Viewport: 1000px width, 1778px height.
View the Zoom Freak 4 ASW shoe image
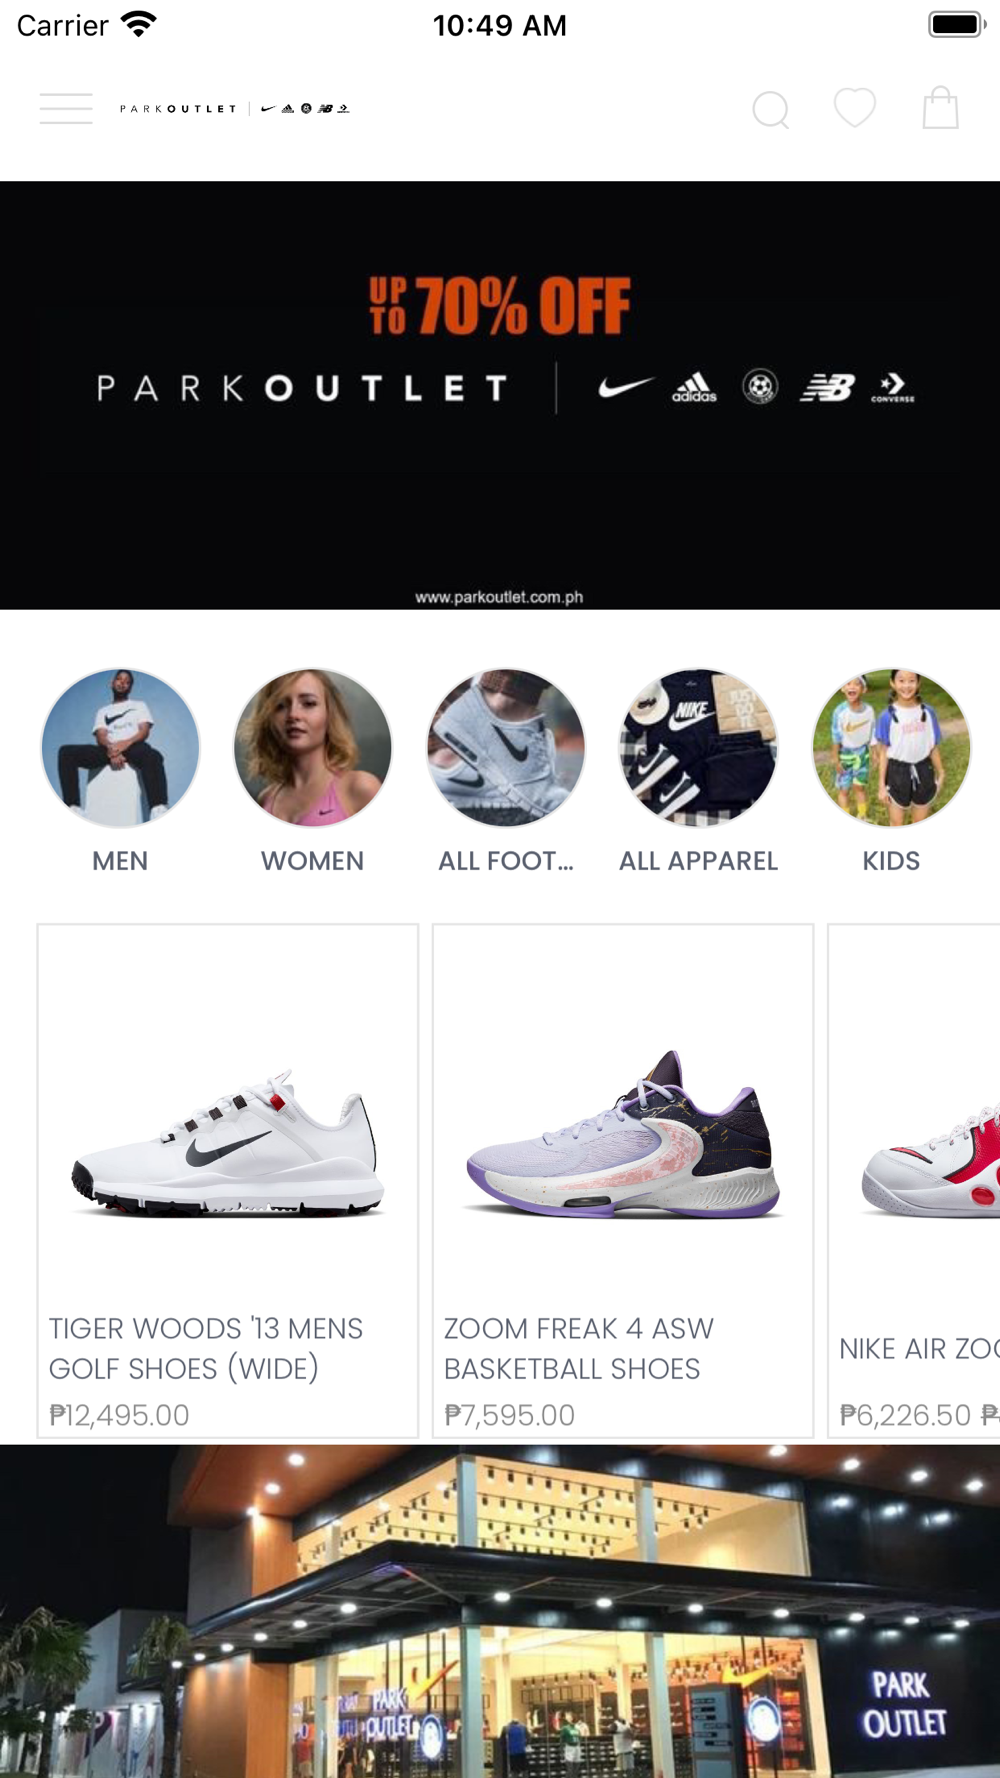pyautogui.click(x=623, y=1135)
